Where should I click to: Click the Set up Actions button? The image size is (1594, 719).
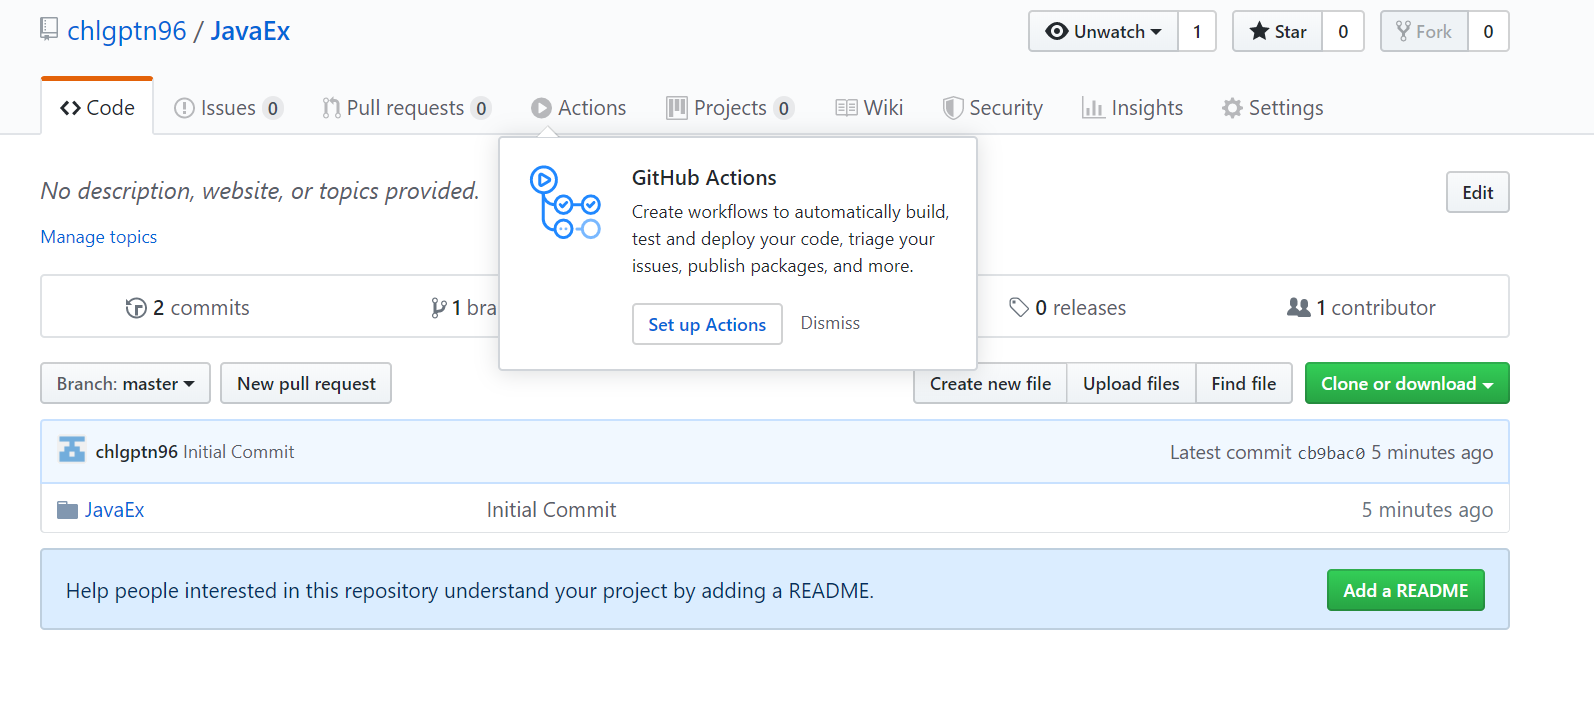tap(707, 324)
